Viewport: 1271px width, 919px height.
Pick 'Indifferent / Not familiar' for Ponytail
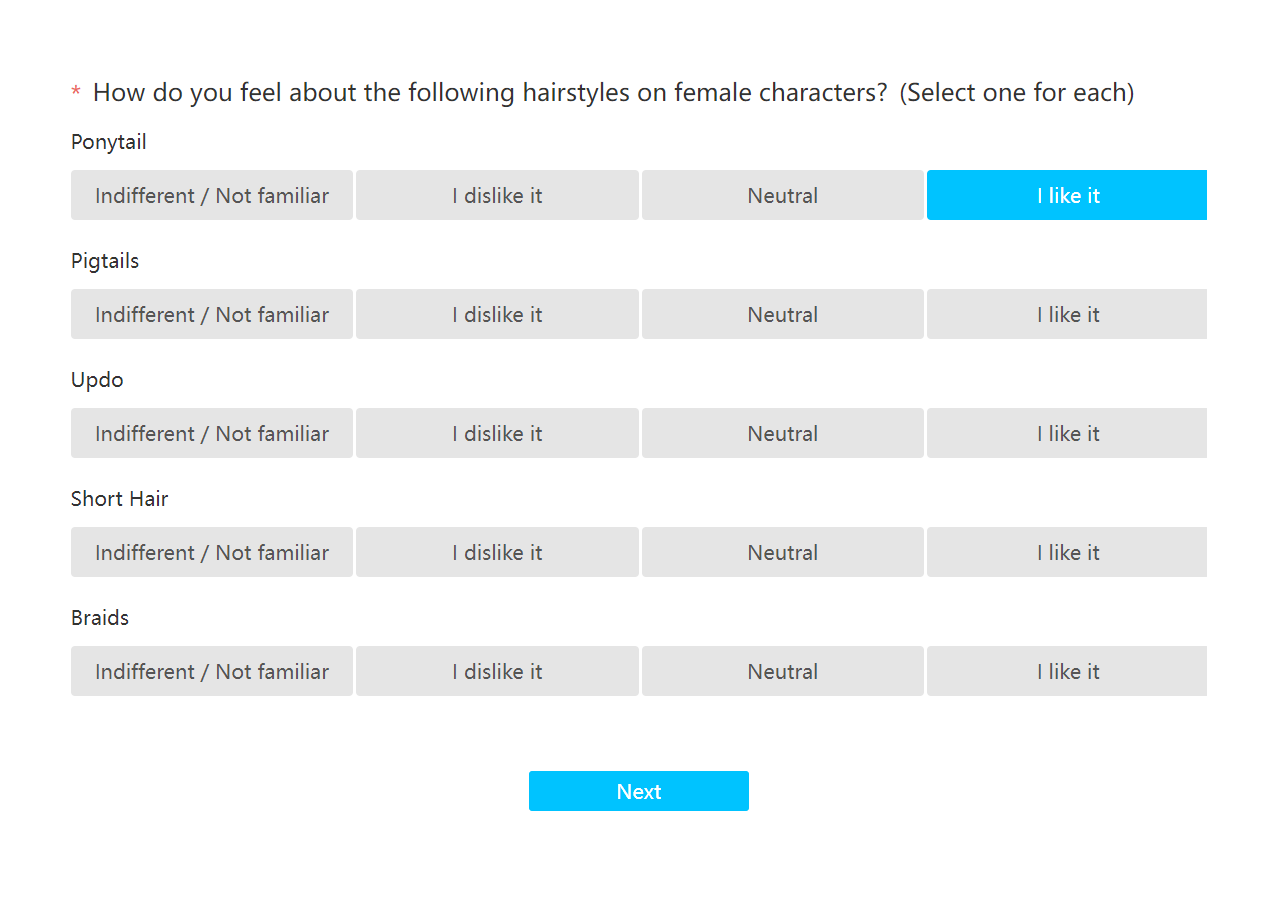tap(212, 195)
